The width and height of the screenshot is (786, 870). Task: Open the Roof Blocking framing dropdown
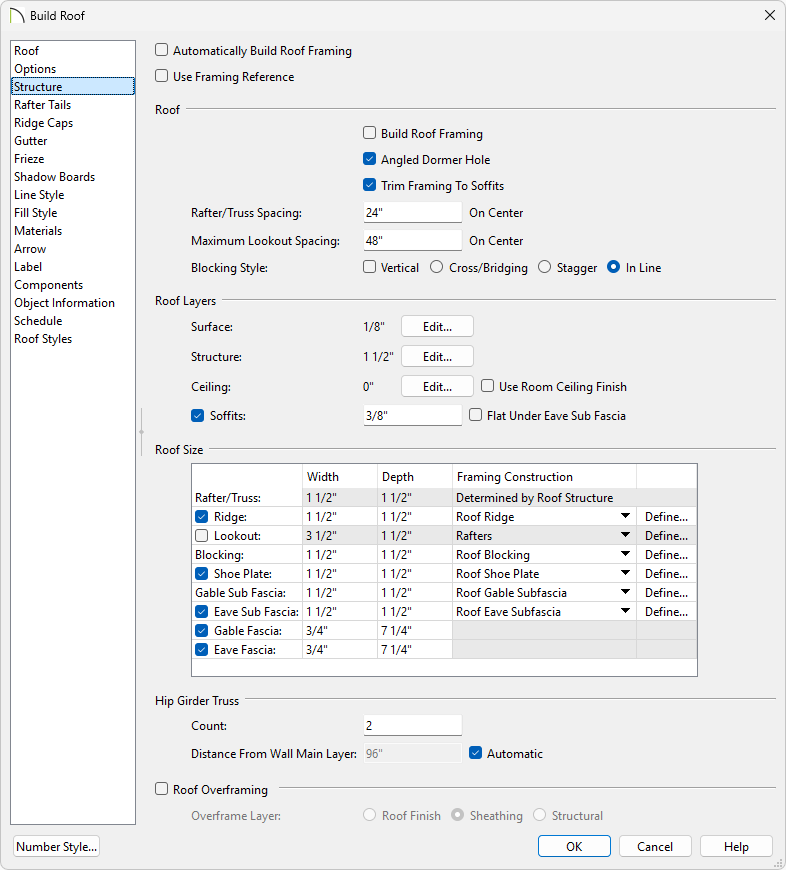[625, 555]
